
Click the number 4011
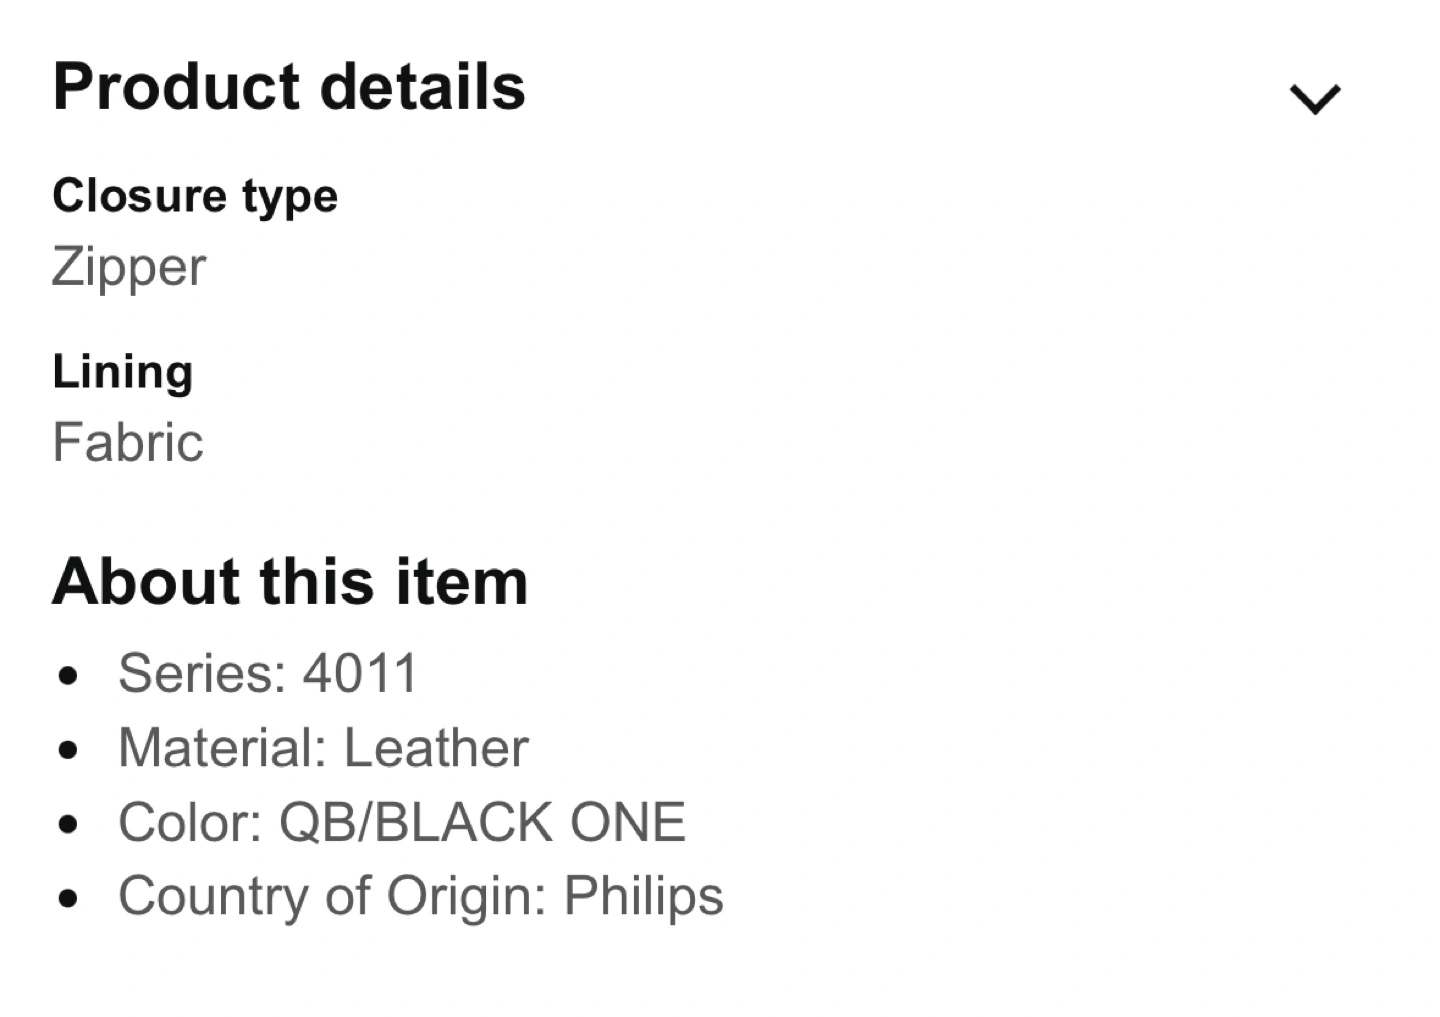pyautogui.click(x=360, y=673)
